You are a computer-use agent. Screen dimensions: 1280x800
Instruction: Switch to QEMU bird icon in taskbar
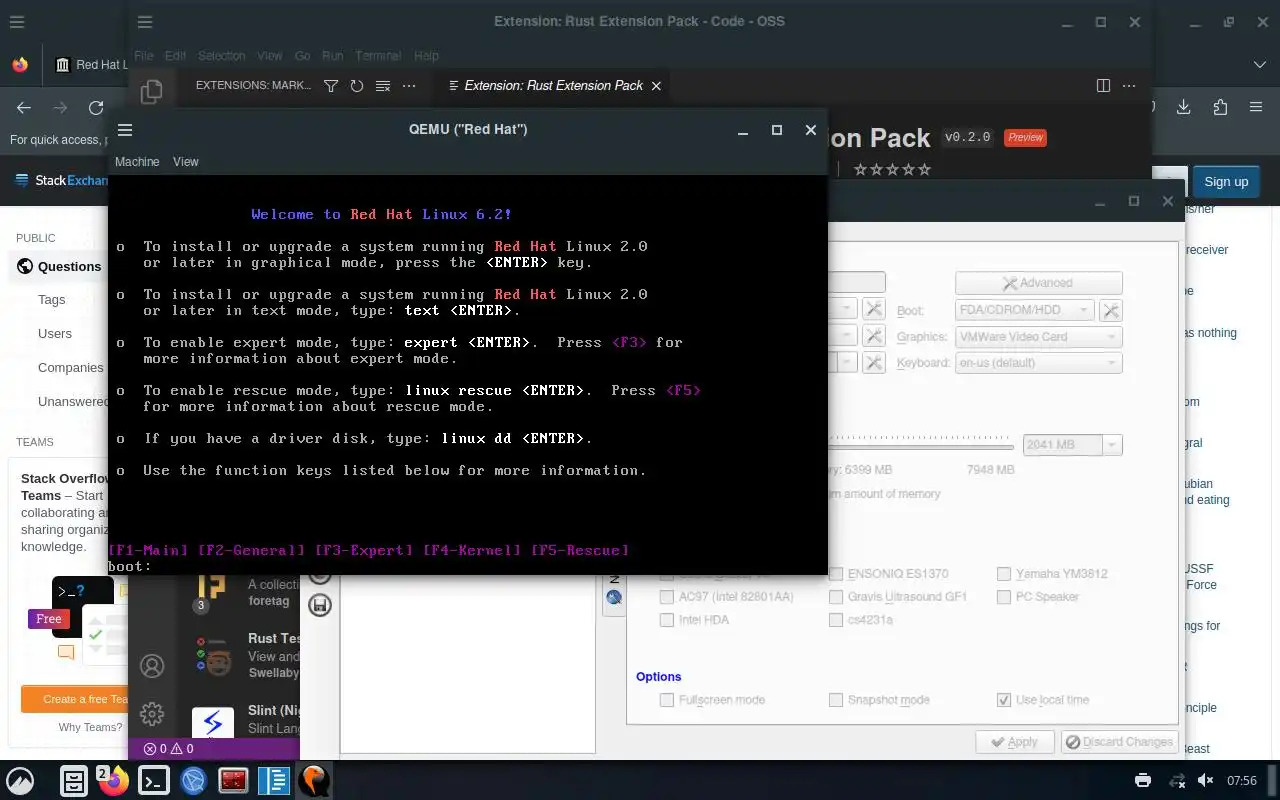(x=314, y=780)
